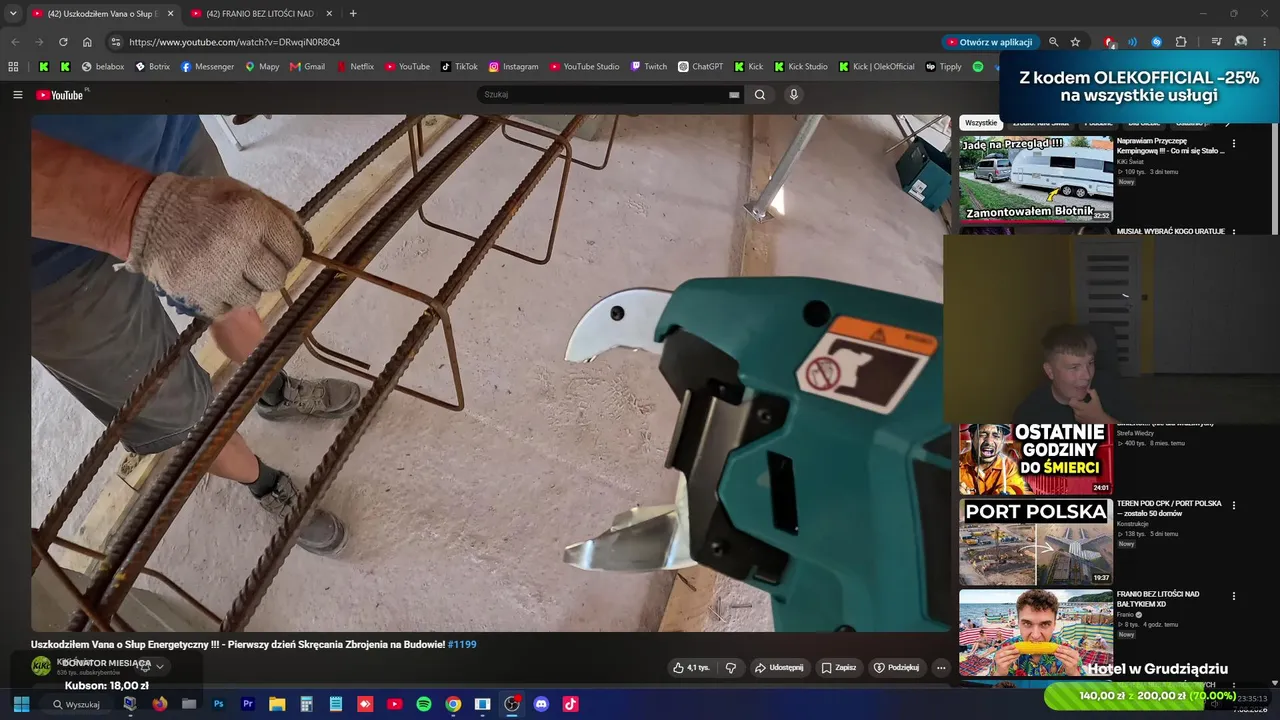
Task: Open the Tipply bookmark
Action: (x=943, y=67)
